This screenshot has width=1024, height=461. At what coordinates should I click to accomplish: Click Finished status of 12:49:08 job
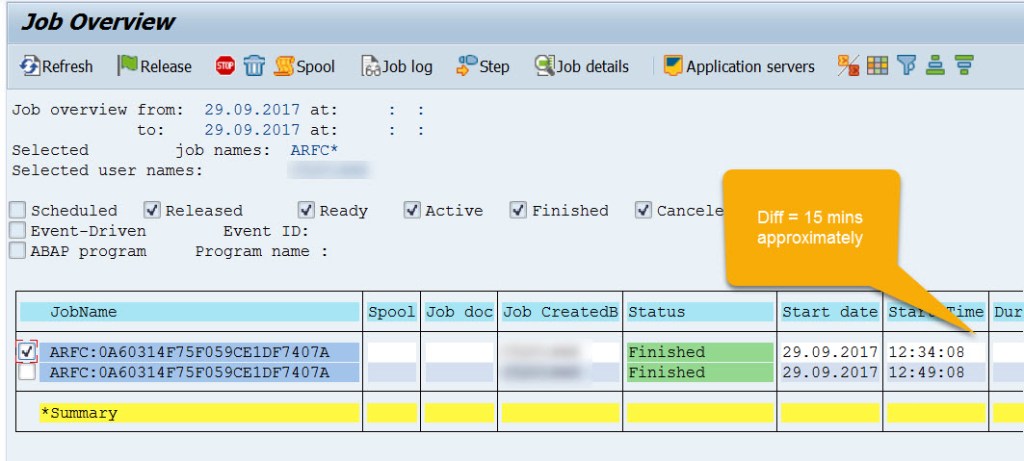click(x=700, y=372)
